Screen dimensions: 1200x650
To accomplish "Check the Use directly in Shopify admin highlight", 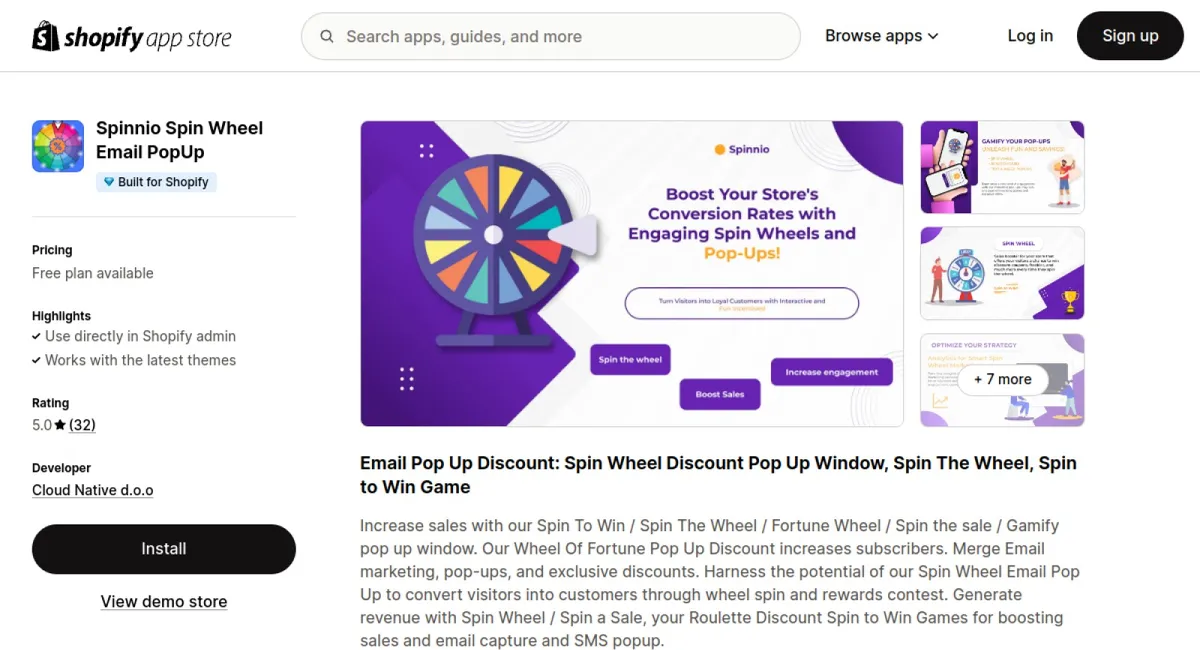I will (134, 336).
